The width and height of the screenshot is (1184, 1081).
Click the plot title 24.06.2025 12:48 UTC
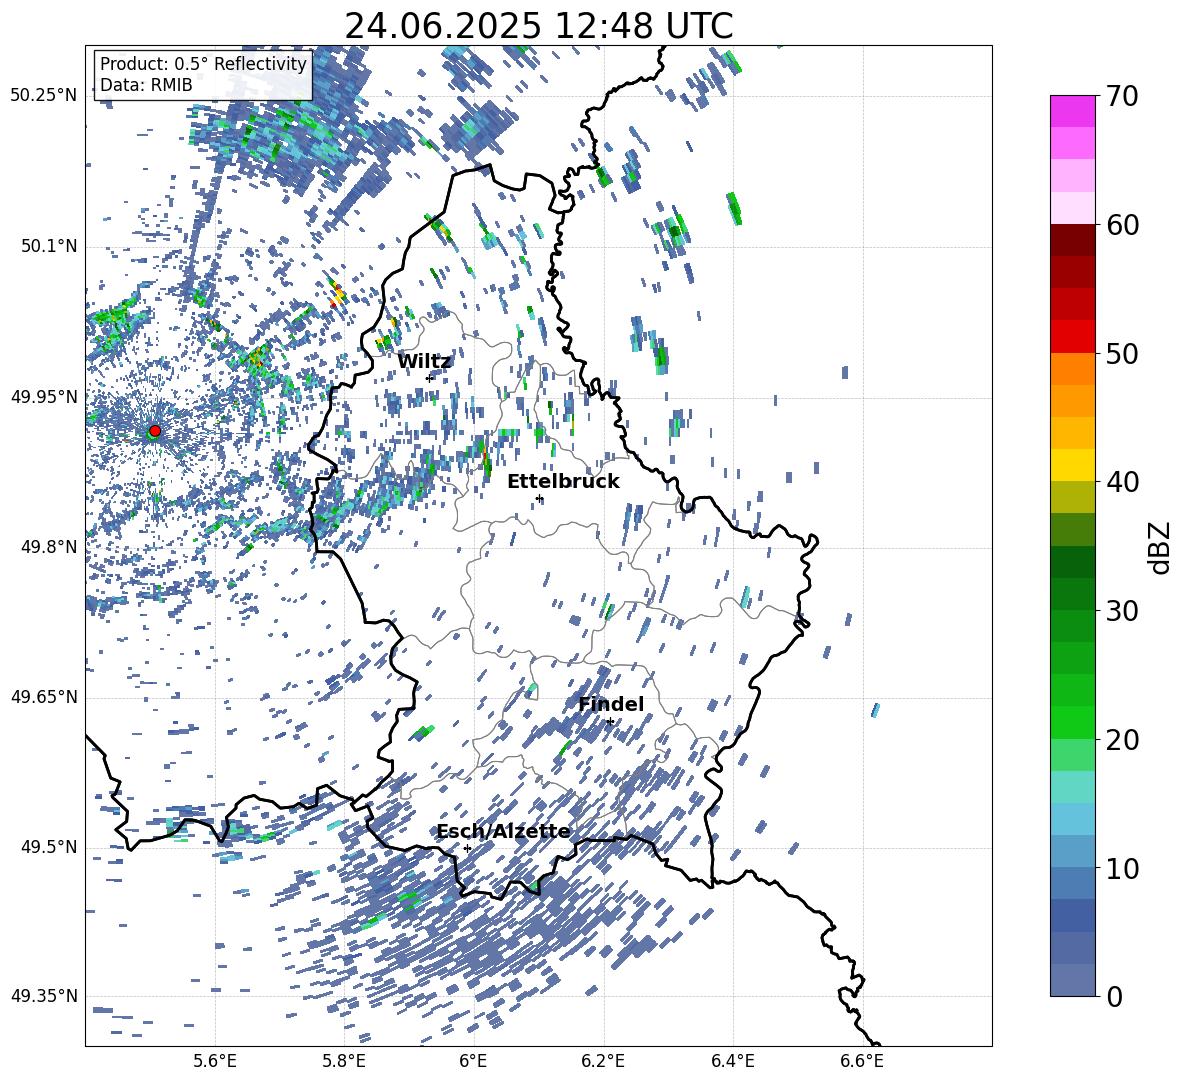click(x=538, y=26)
